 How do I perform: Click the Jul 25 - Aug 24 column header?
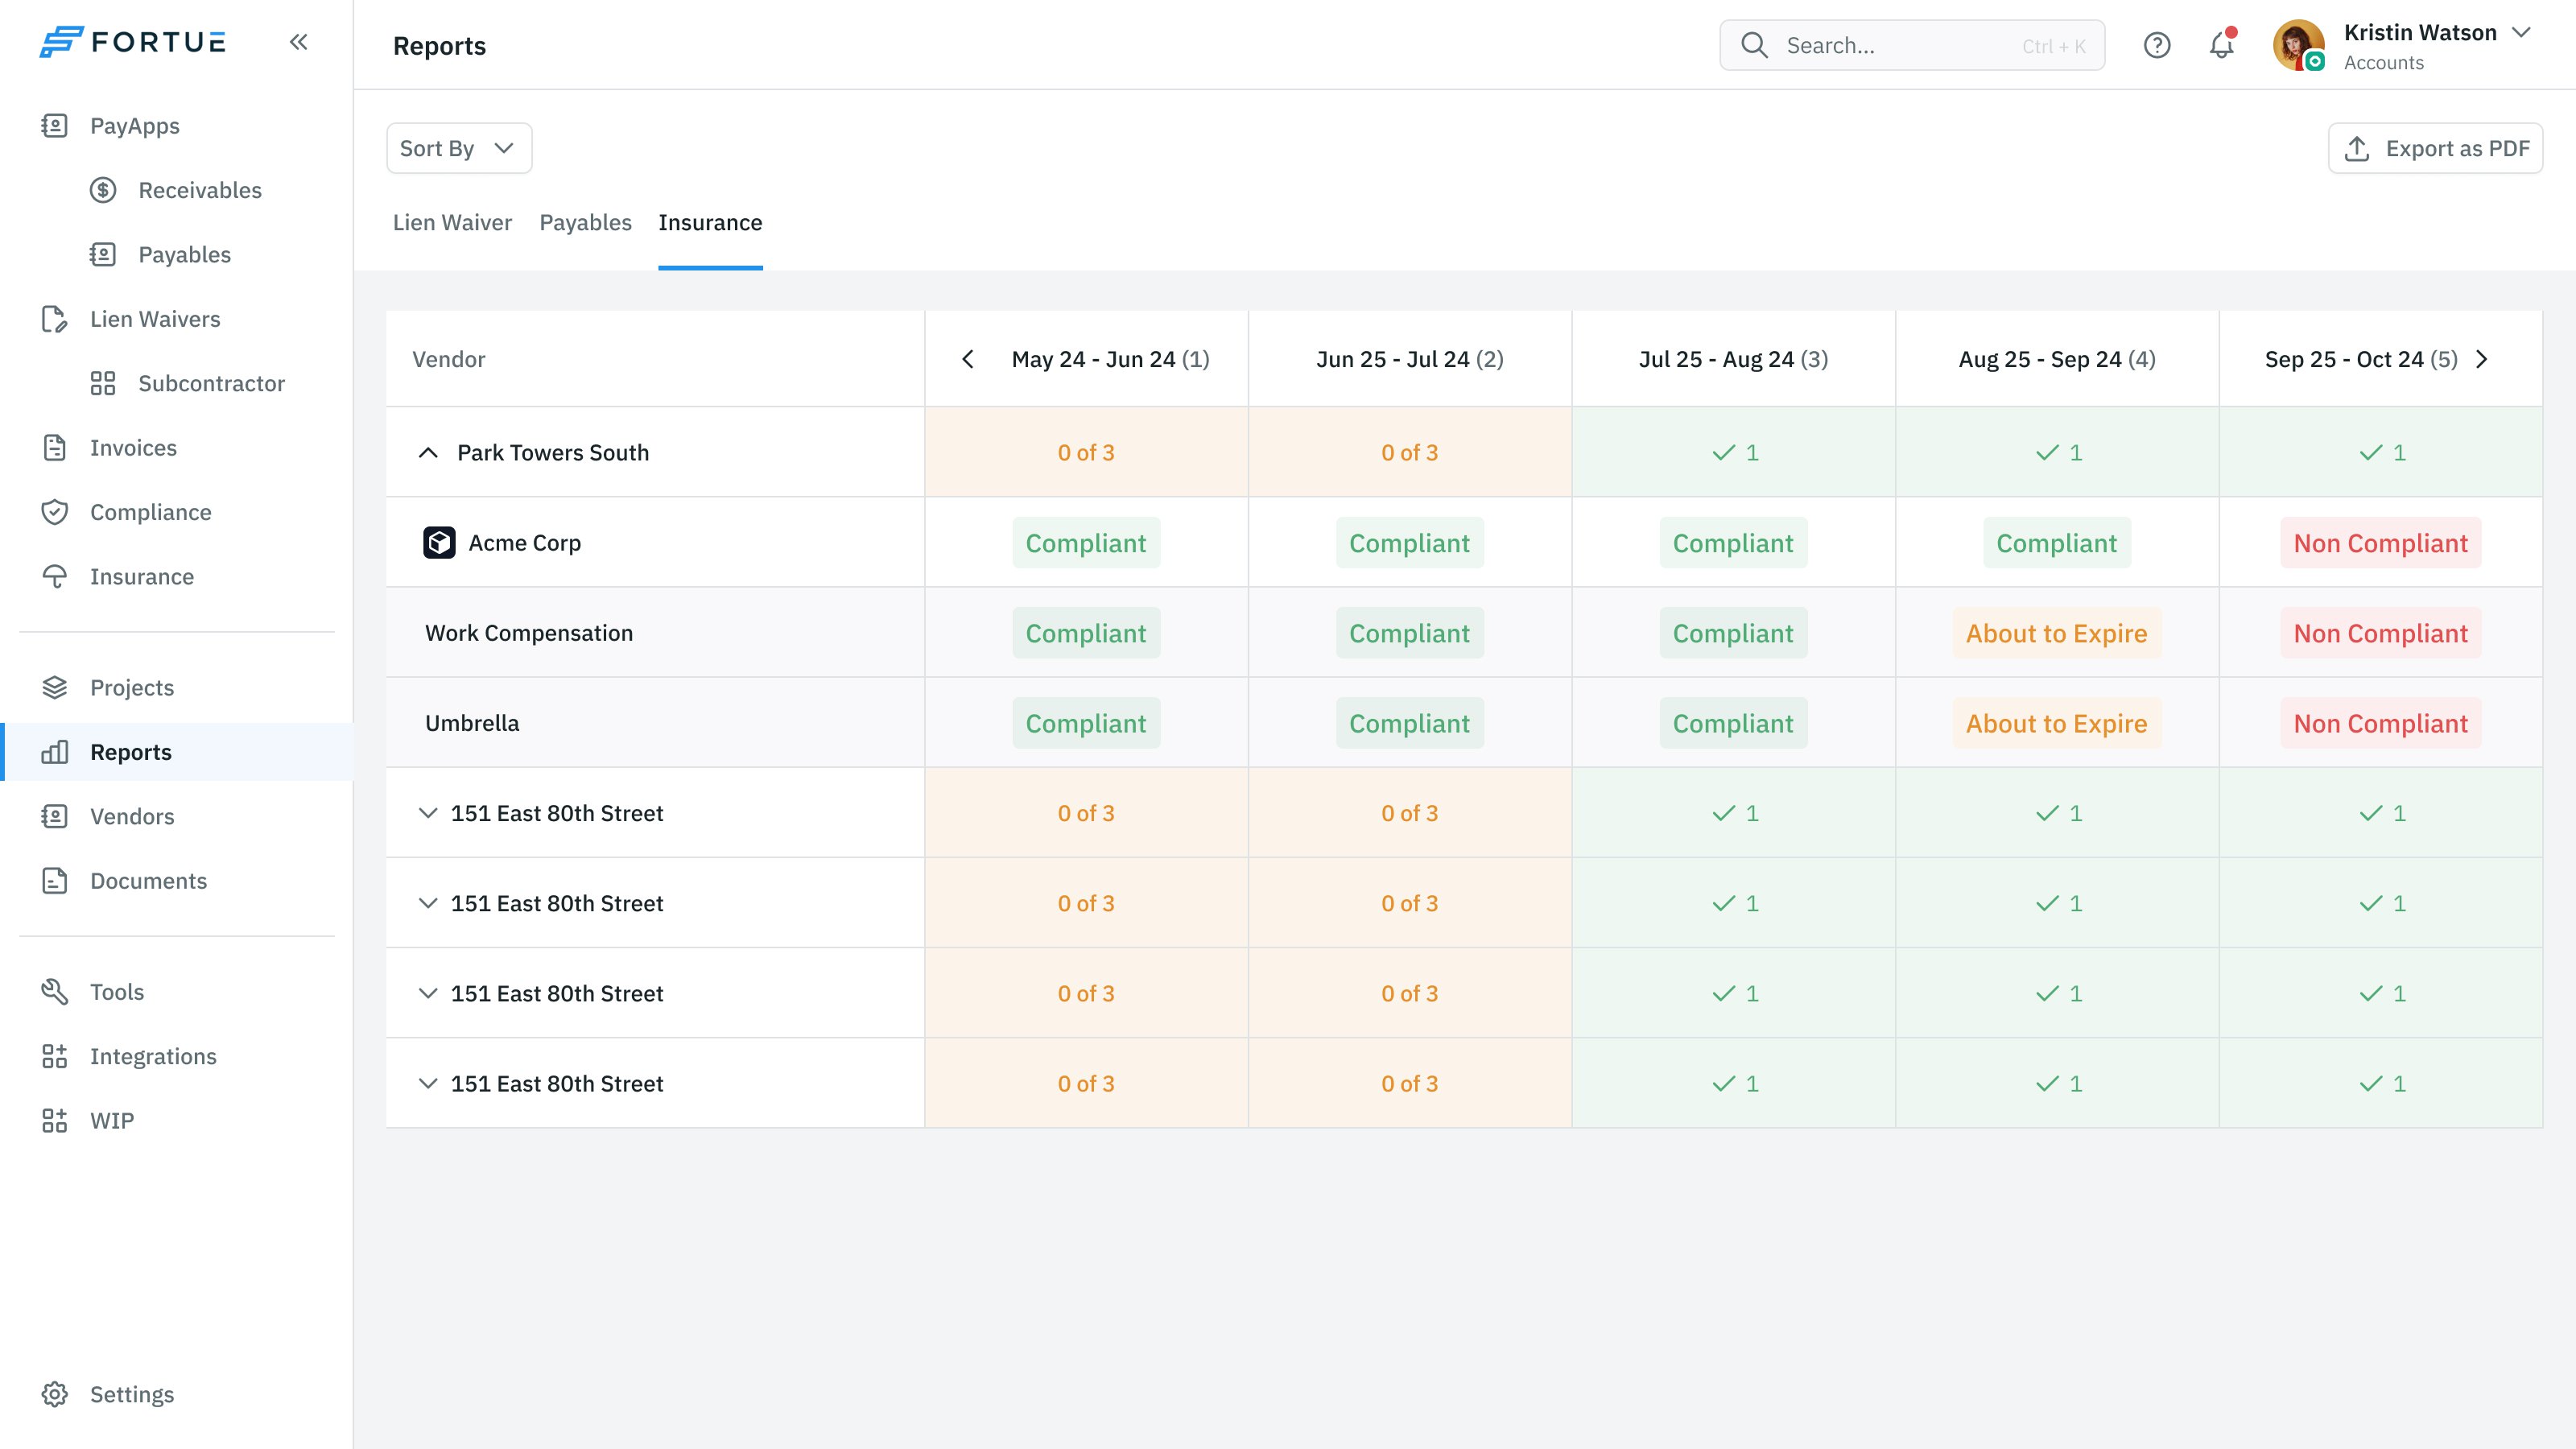[x=1733, y=359]
